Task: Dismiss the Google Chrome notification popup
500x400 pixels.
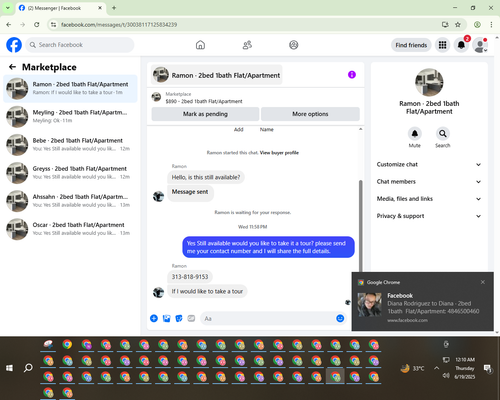Action: pyautogui.click(x=483, y=282)
